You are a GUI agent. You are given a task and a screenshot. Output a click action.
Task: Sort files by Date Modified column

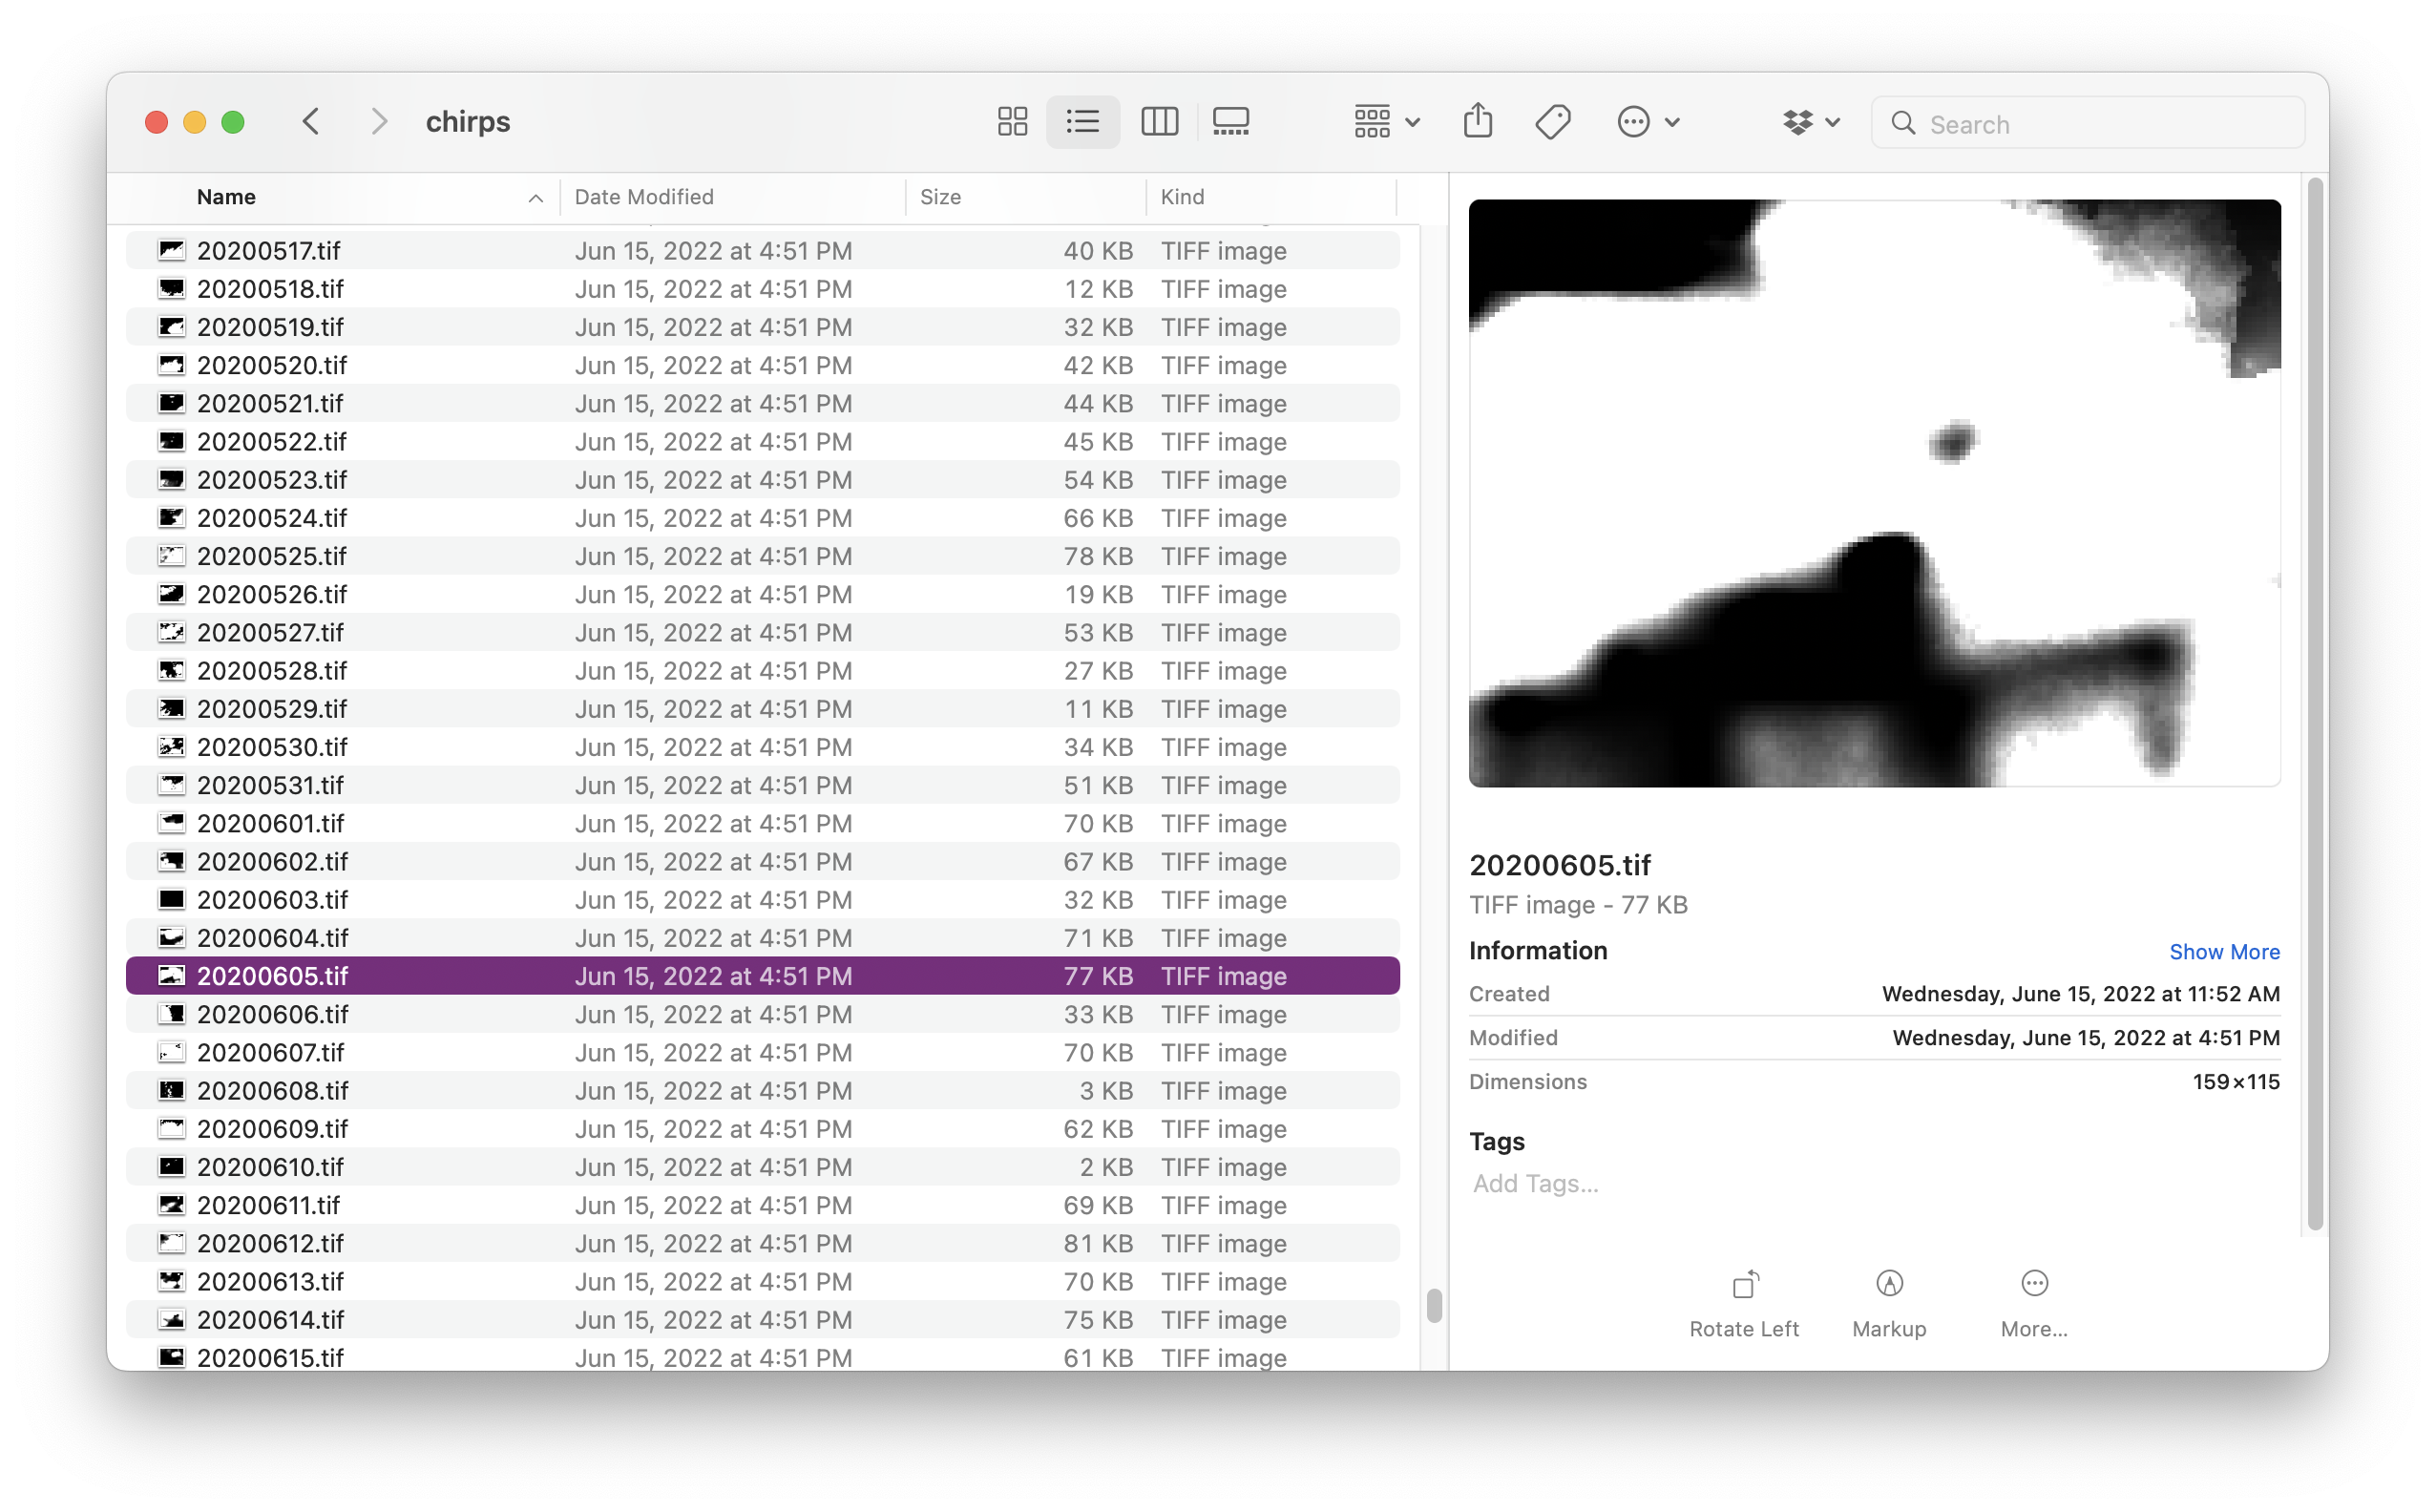tap(644, 197)
